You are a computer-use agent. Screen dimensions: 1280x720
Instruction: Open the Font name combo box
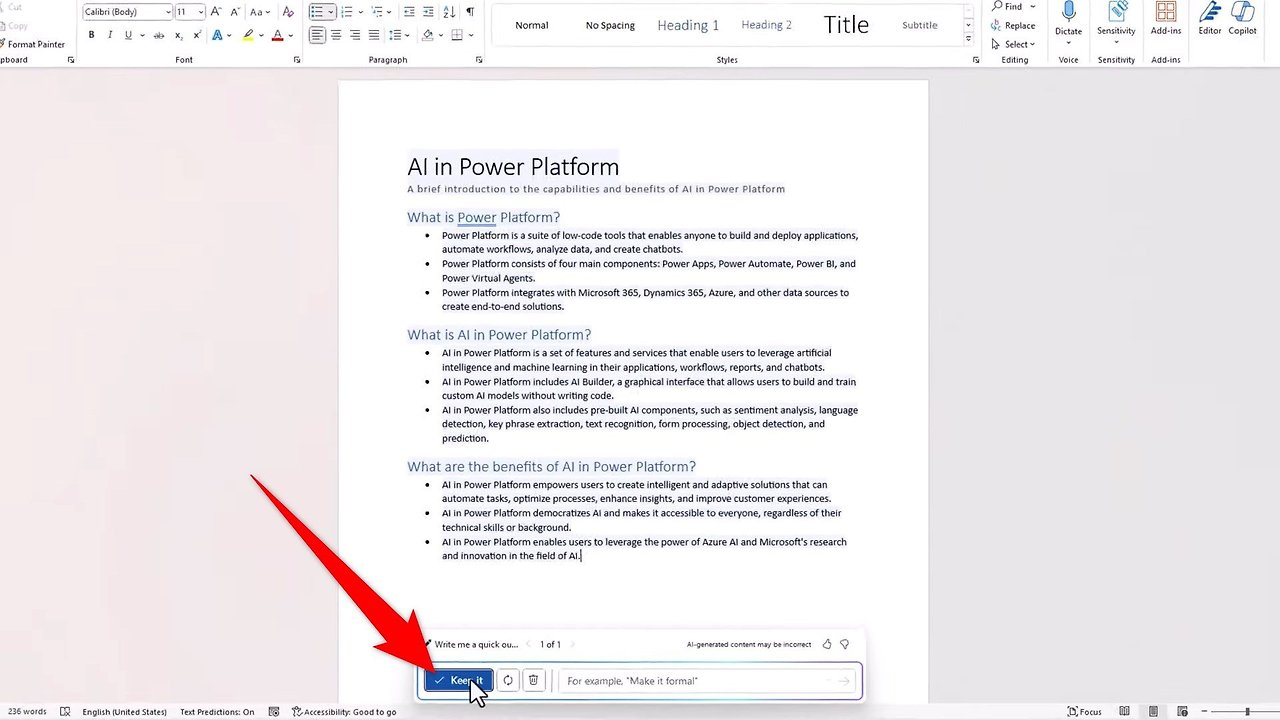[x=127, y=12]
